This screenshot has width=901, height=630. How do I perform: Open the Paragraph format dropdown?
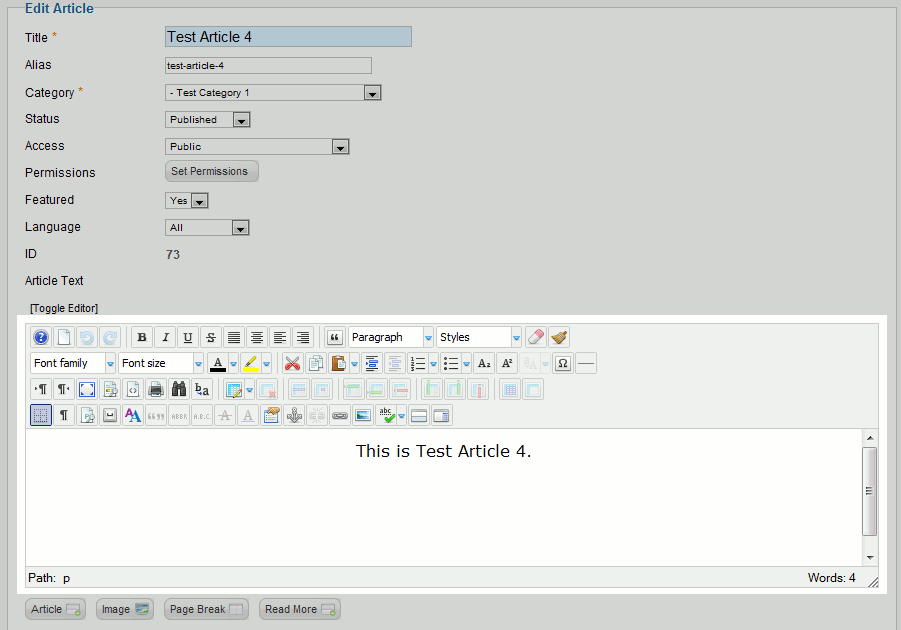[391, 337]
